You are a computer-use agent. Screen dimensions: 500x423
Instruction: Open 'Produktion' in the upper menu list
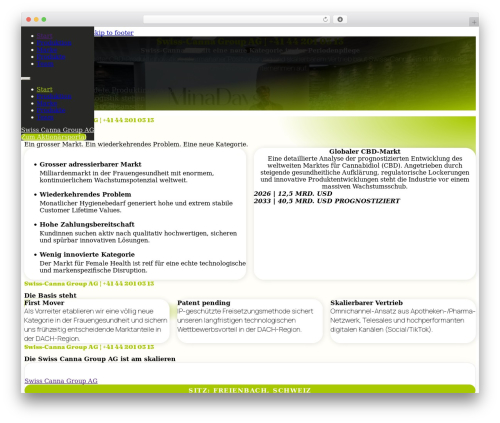tap(54, 43)
